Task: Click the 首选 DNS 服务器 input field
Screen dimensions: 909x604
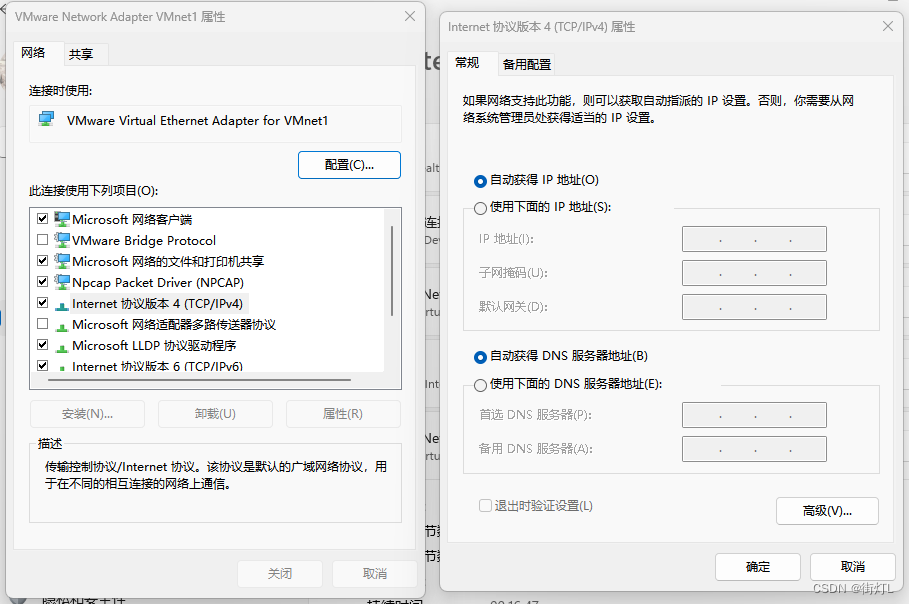Action: (x=754, y=415)
